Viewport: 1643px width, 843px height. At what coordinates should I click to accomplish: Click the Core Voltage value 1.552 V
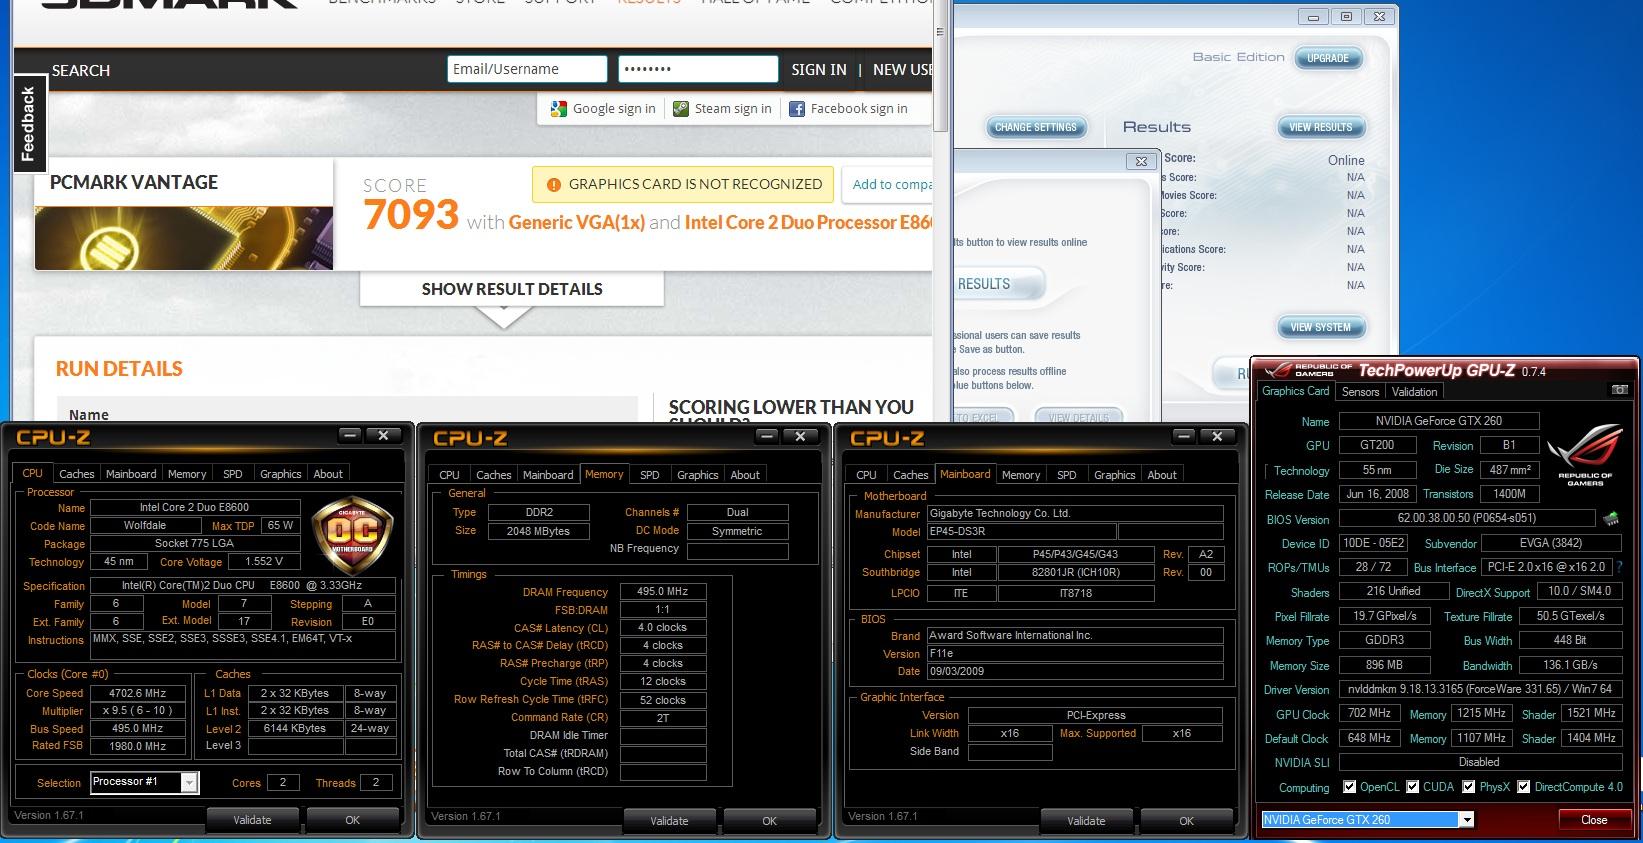coord(264,562)
